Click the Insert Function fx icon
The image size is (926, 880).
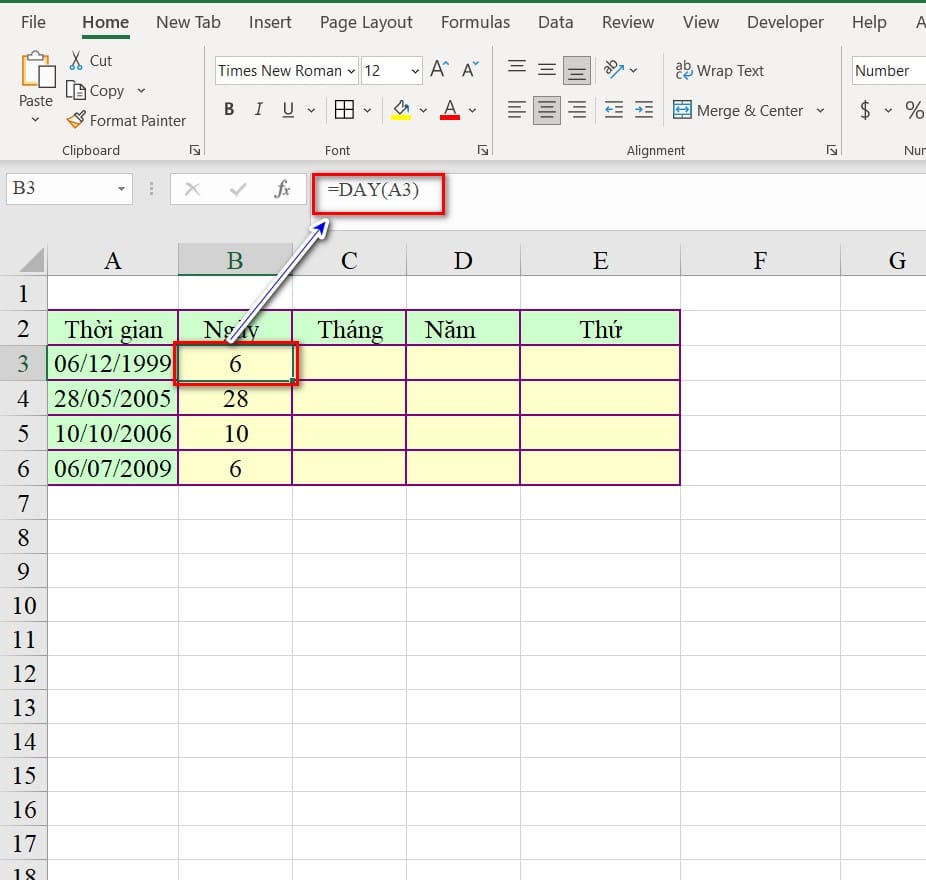(282, 189)
